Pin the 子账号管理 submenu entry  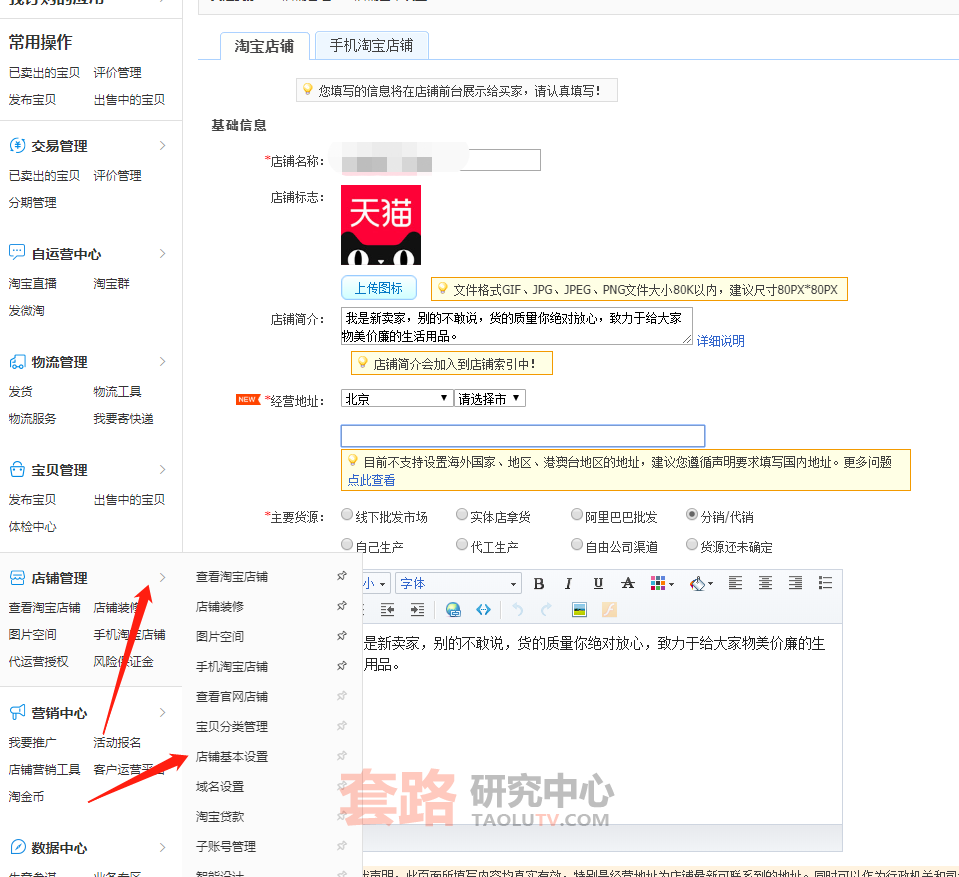(342, 845)
